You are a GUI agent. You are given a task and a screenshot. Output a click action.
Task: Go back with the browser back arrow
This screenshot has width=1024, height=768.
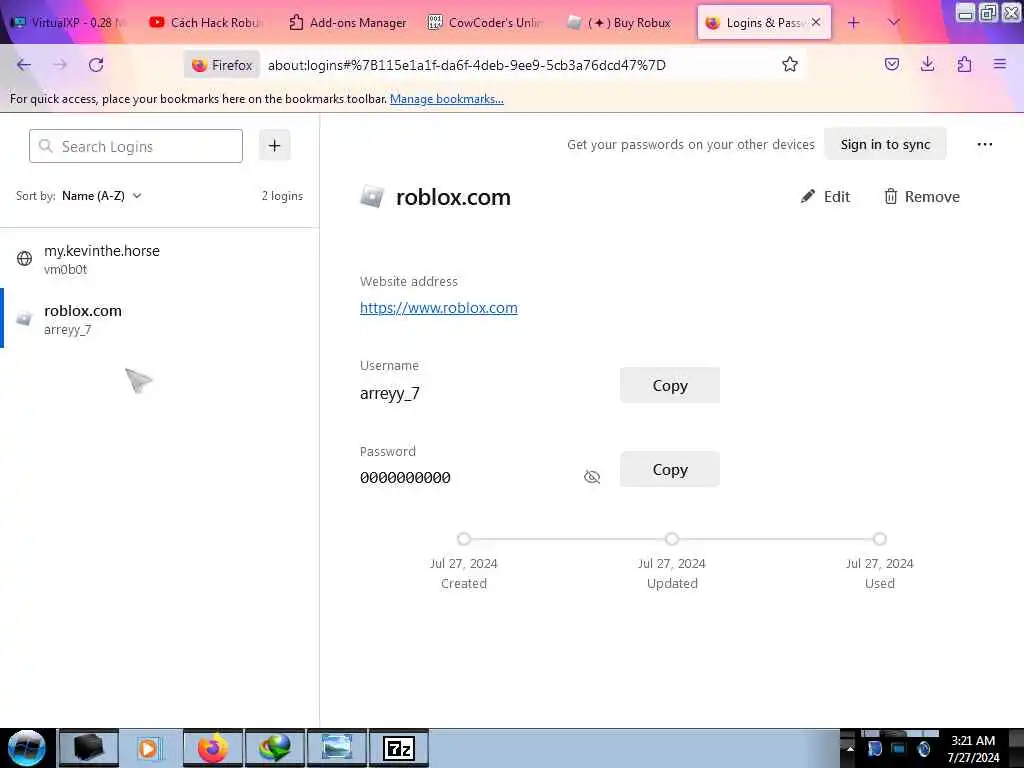[24, 65]
